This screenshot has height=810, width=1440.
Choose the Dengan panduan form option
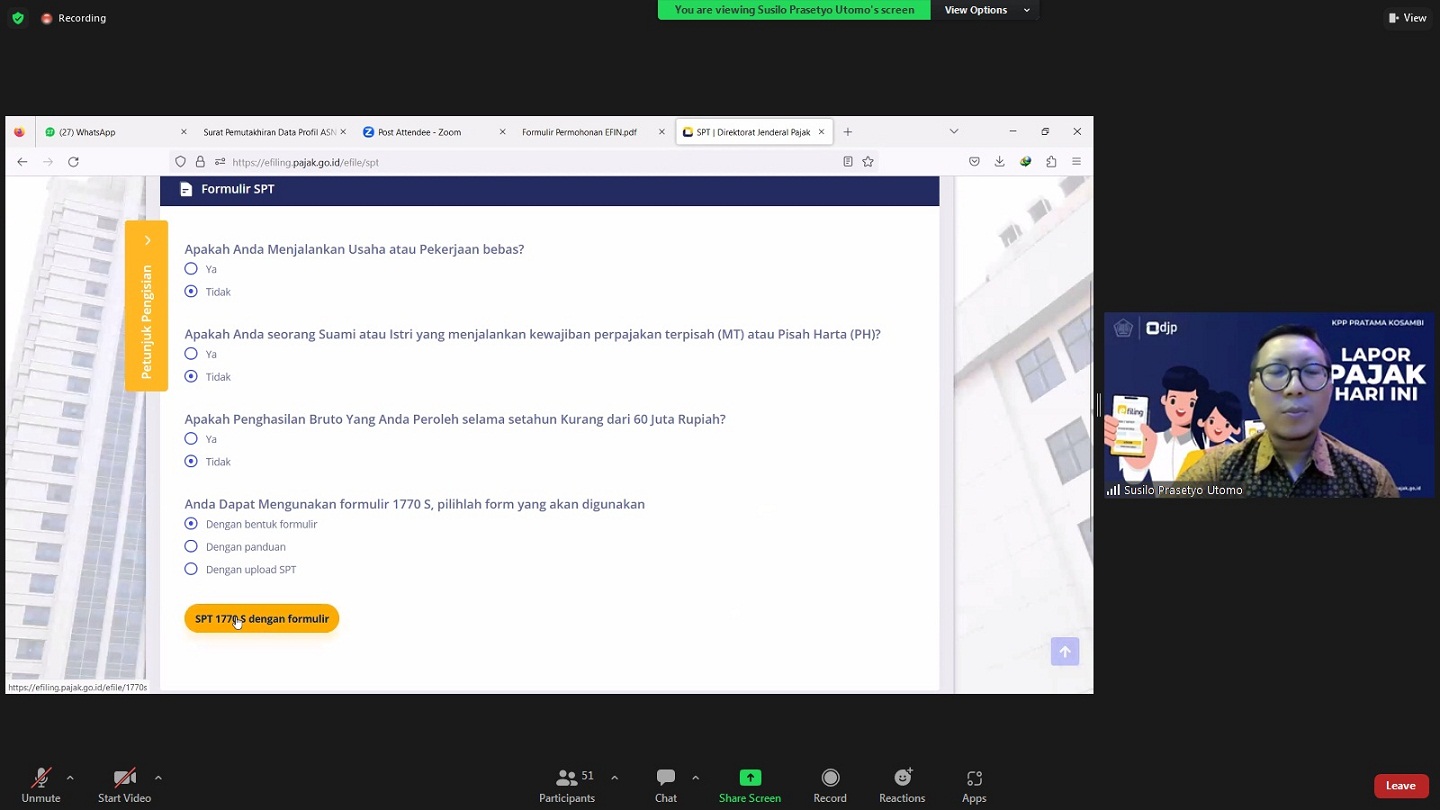pos(191,547)
